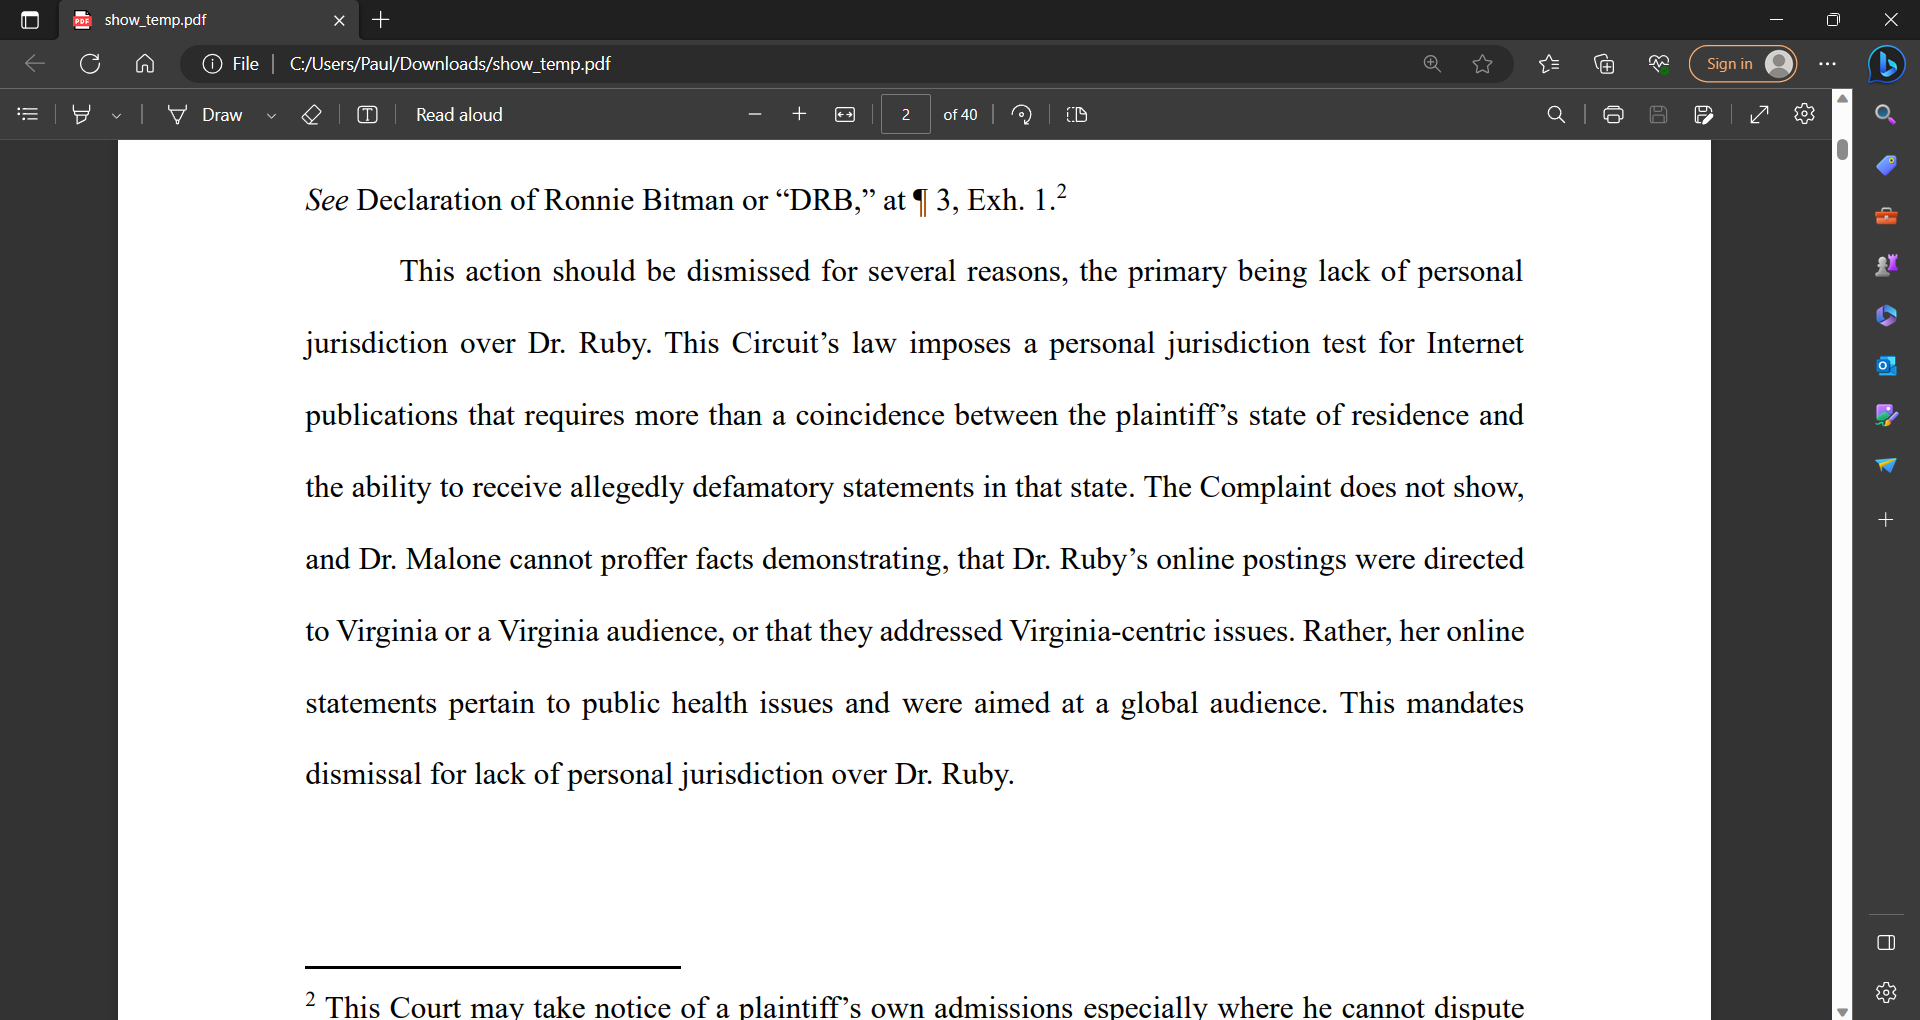
Task: Open a new tab
Action: tap(381, 20)
